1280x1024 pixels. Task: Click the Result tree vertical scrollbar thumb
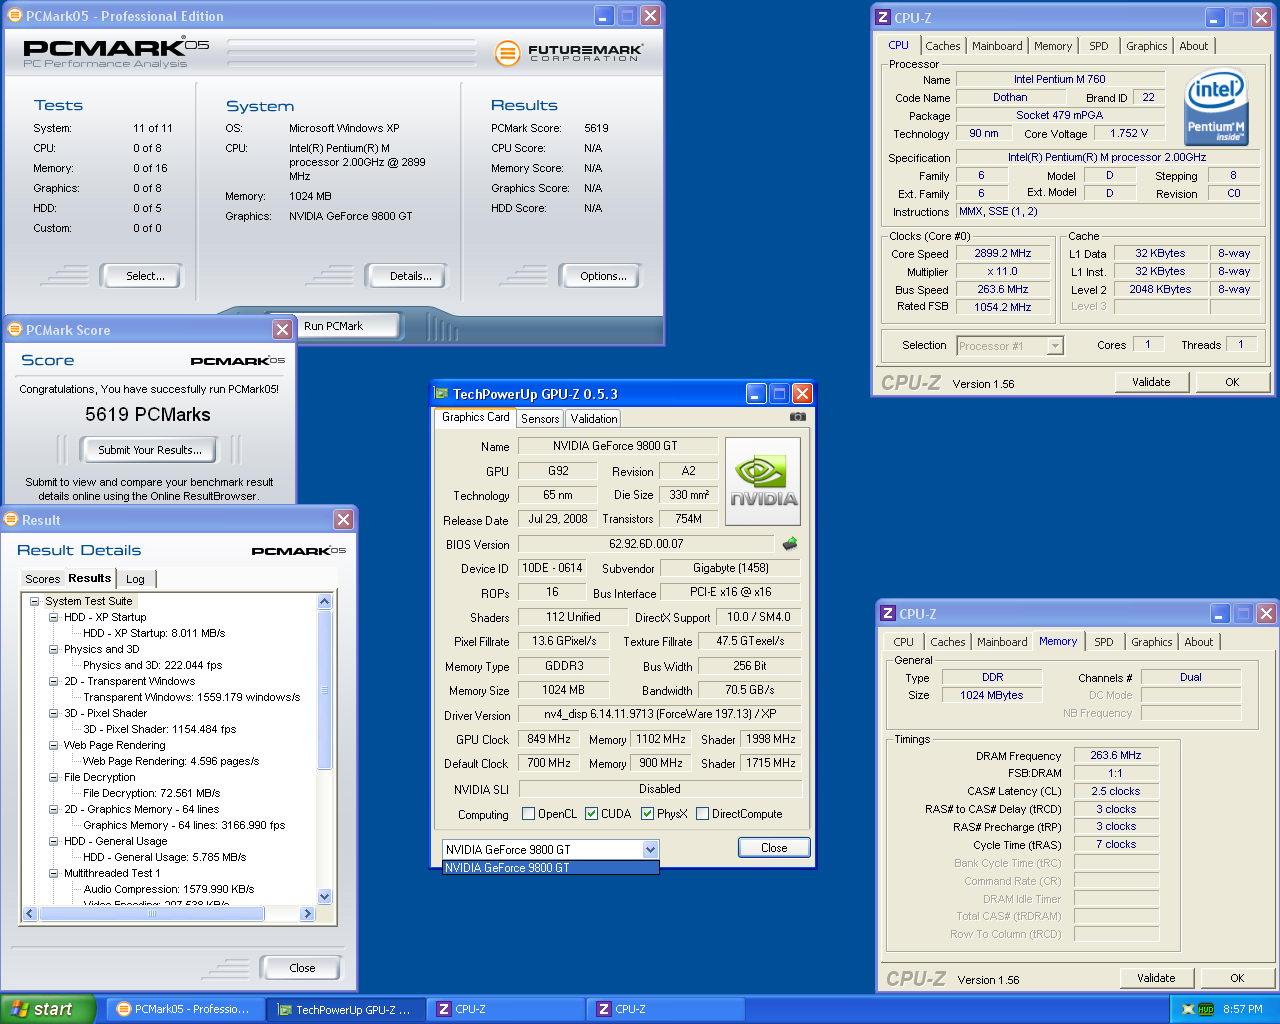324,689
